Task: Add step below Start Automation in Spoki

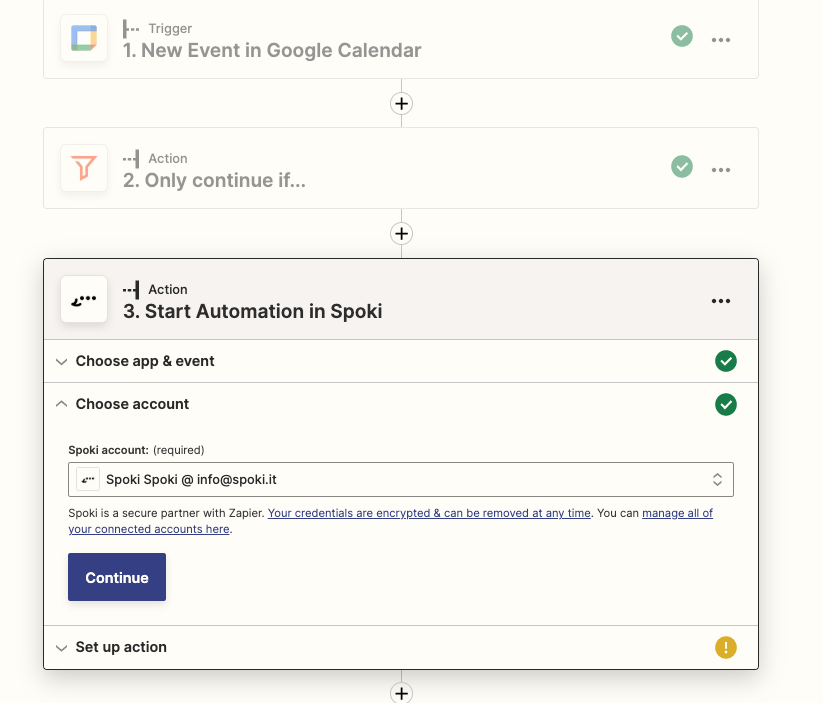Action: coord(401,693)
